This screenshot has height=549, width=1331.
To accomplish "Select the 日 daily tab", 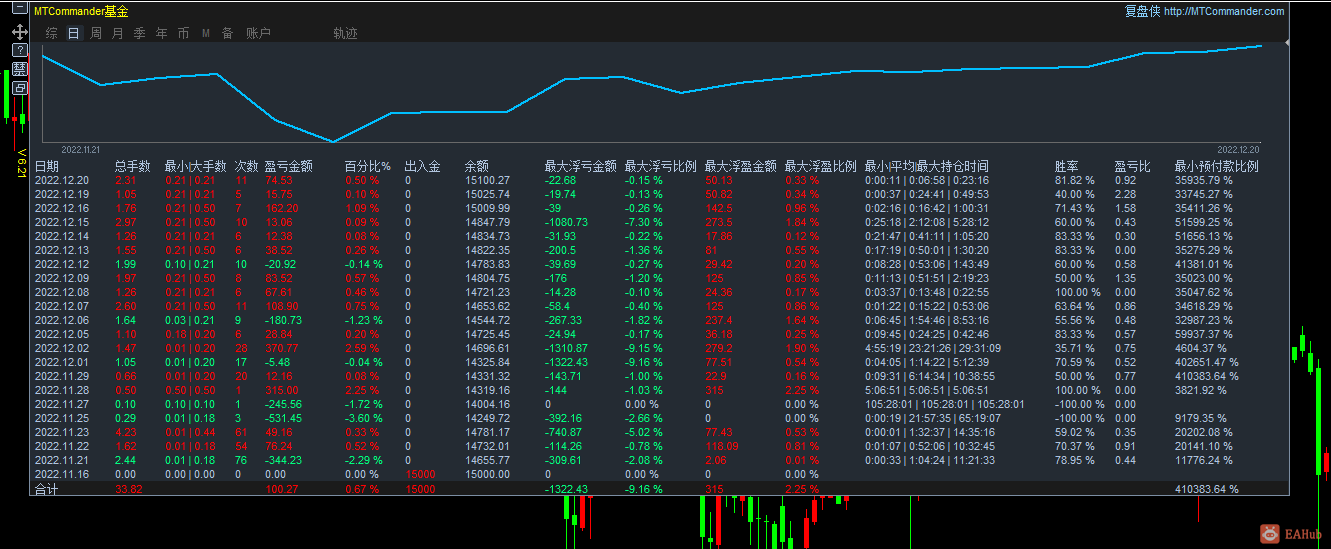I will pos(73,33).
